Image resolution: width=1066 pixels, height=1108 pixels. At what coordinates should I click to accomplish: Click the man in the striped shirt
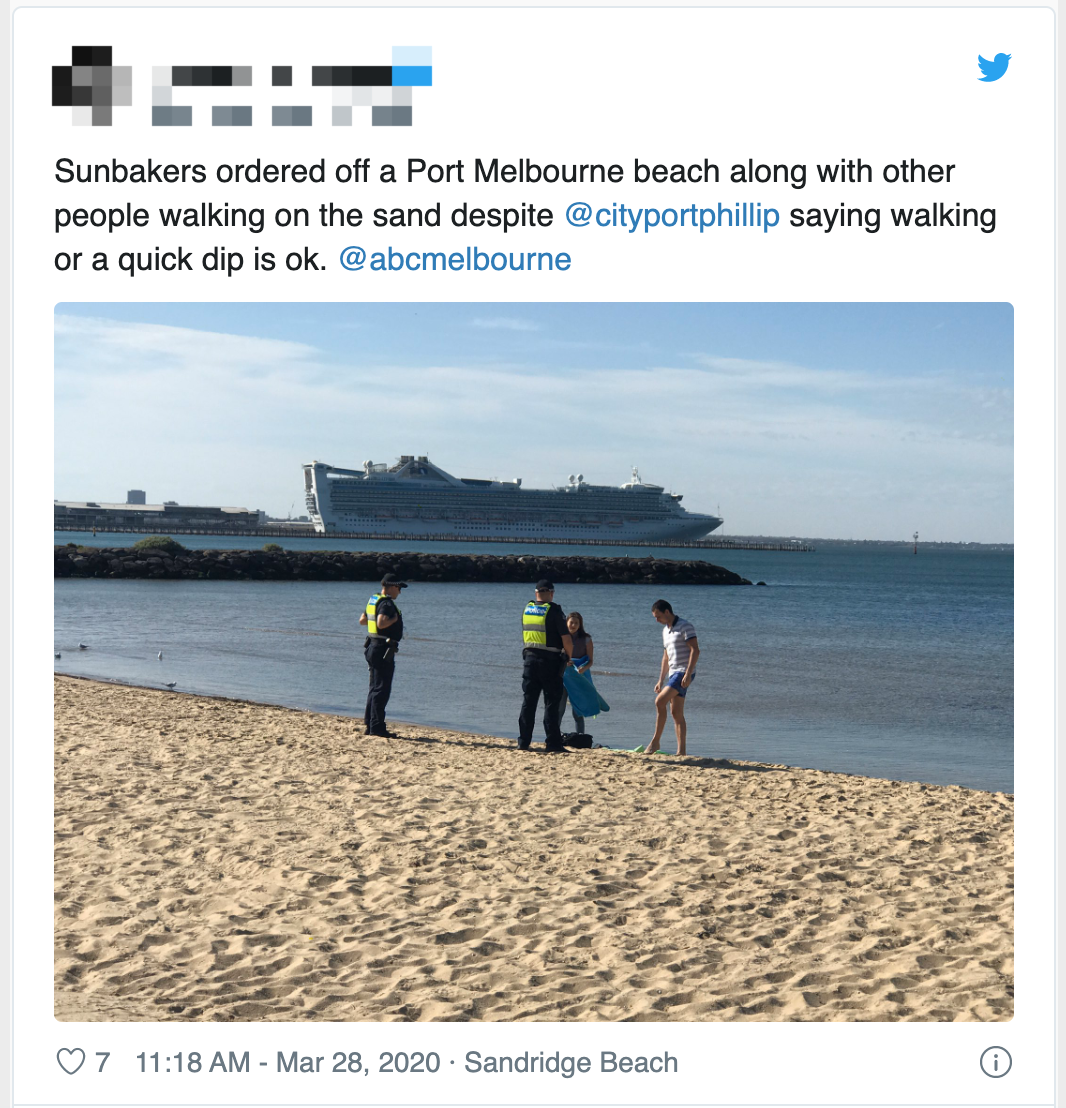click(x=674, y=677)
